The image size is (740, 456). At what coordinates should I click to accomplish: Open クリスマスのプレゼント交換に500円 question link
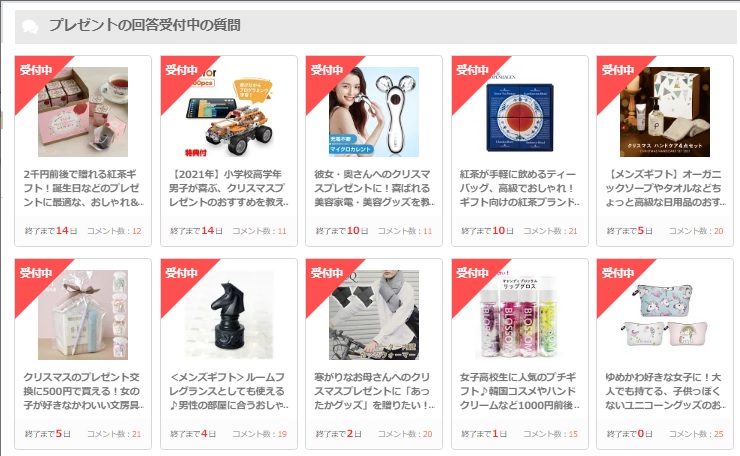pyautogui.click(x=84, y=391)
